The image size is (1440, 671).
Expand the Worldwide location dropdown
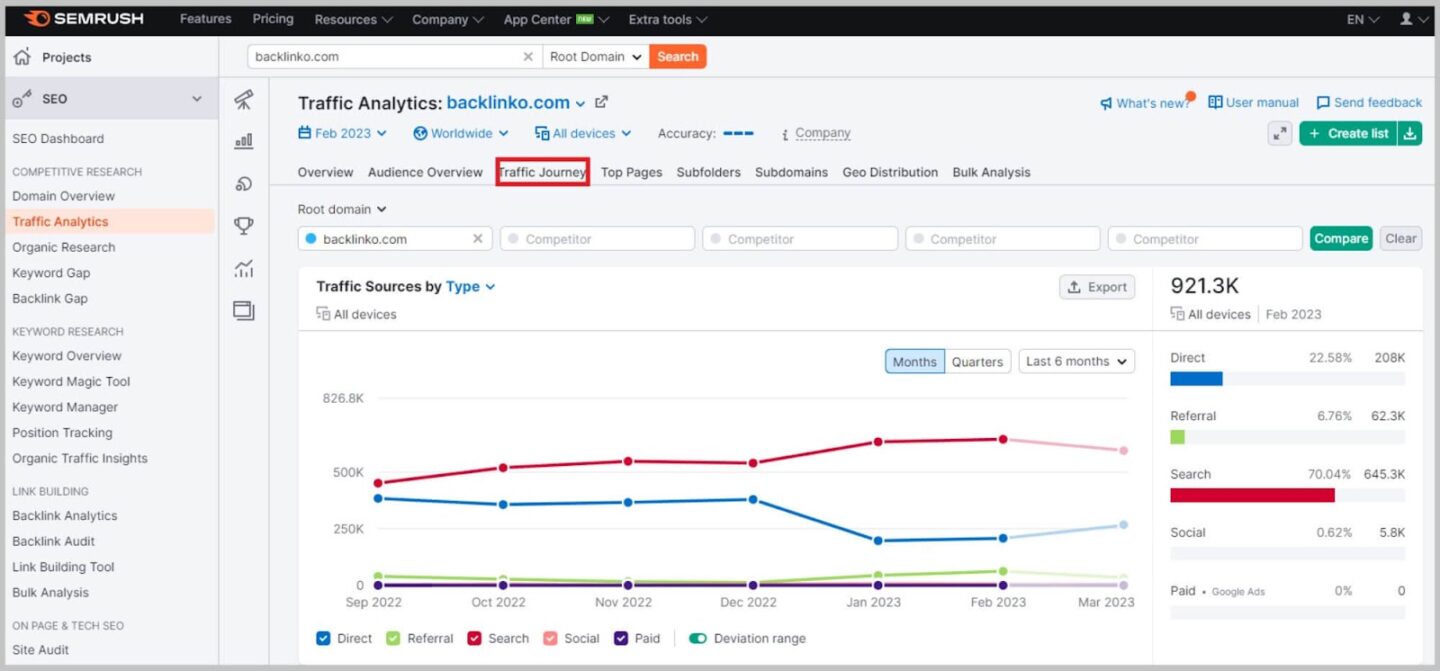pos(460,132)
